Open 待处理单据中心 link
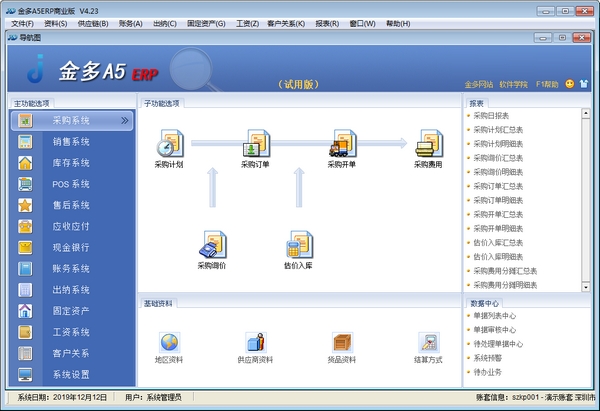 (x=498, y=344)
